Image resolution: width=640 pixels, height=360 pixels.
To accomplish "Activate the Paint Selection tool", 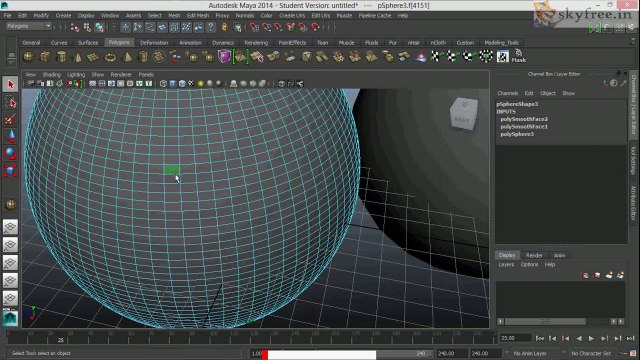I will 11,120.
